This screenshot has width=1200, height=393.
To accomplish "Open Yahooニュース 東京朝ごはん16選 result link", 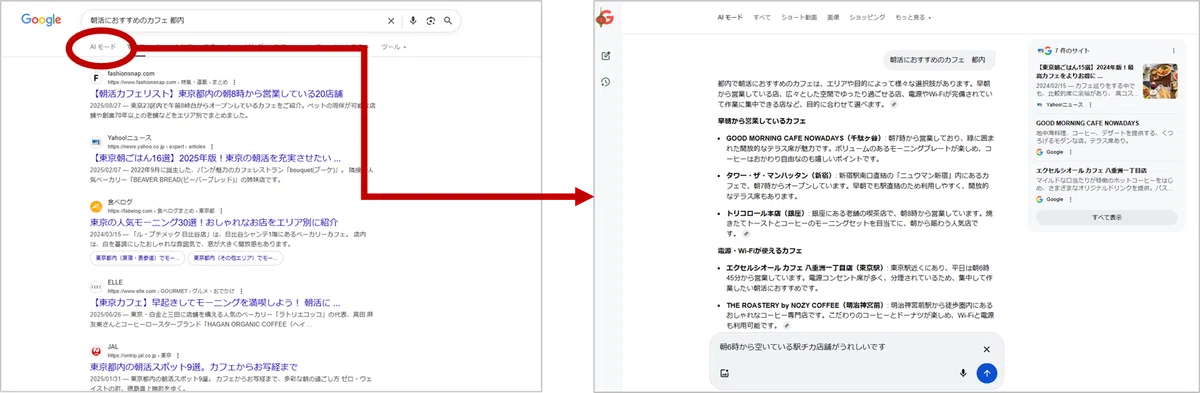I will (216, 157).
